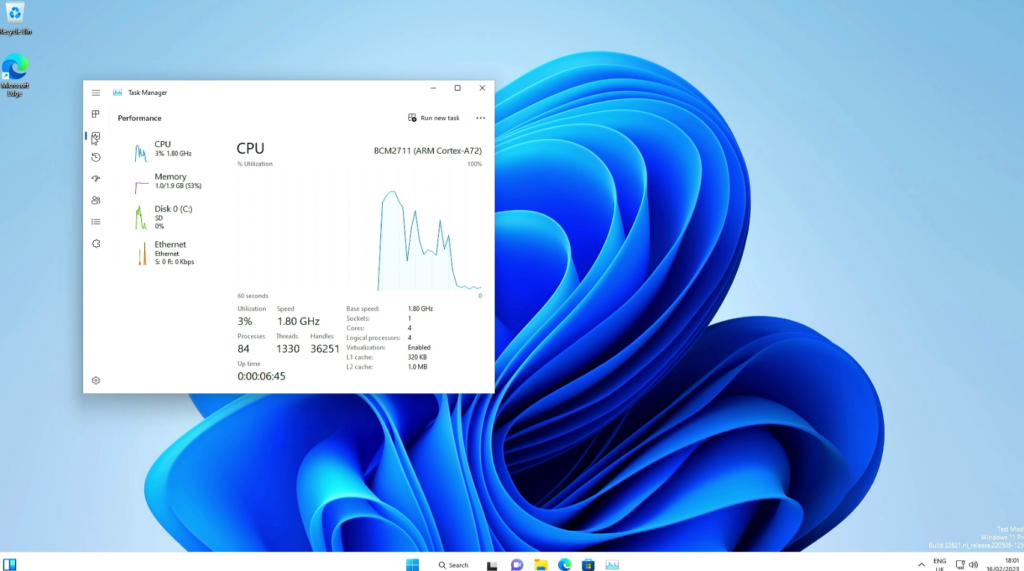Open the Windows Start menu
Screen dimensions: 1024x571
click(x=413, y=565)
